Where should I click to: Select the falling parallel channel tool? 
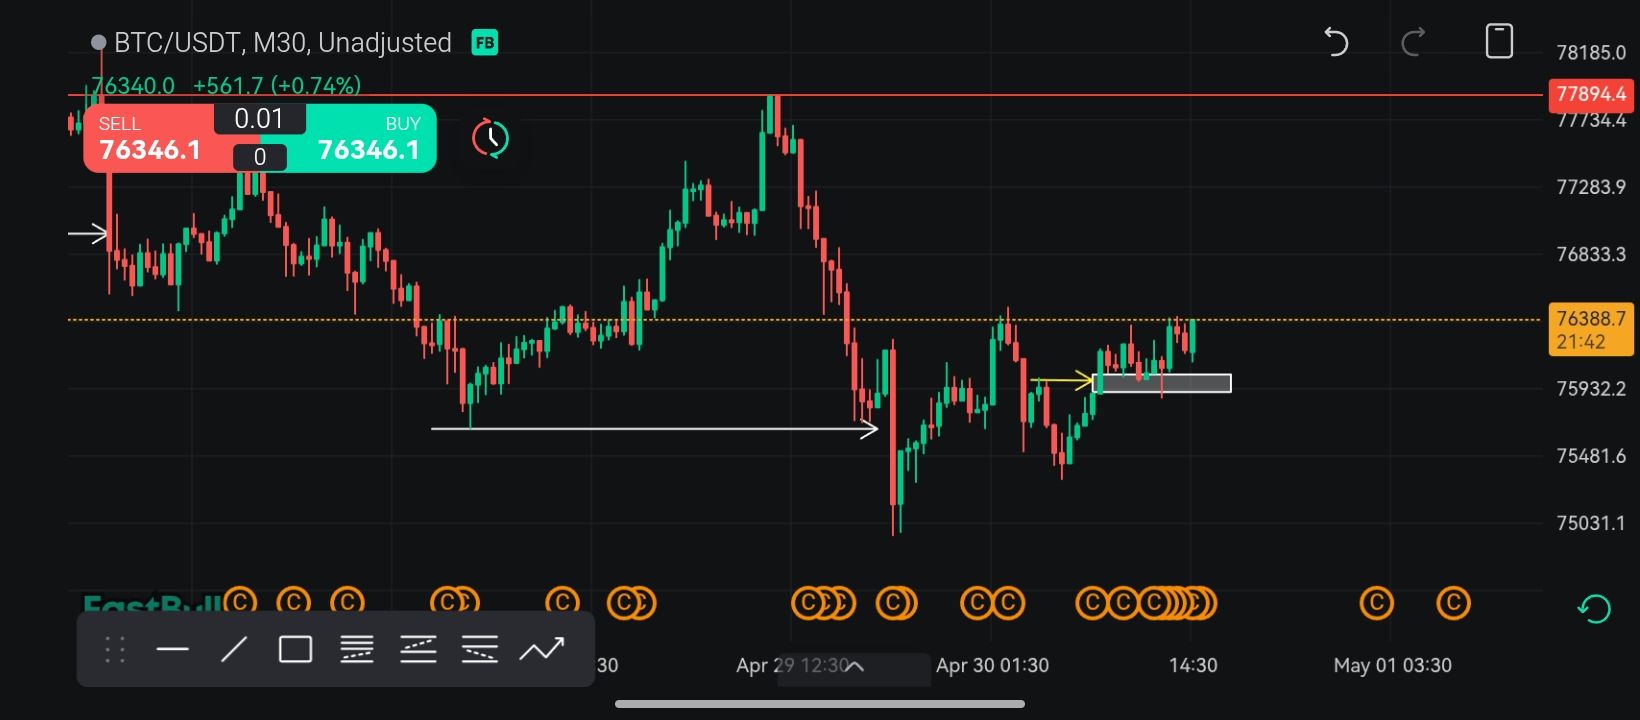(x=480, y=650)
